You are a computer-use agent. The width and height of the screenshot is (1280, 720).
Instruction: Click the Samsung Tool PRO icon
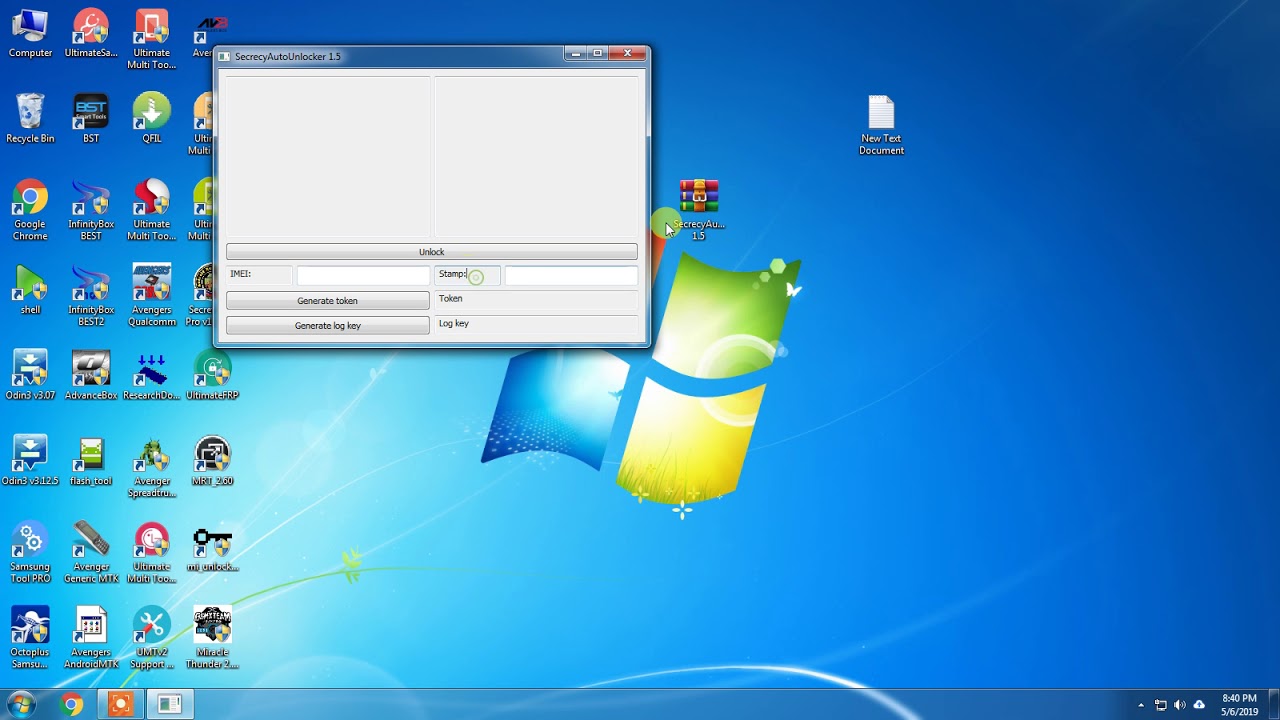(x=30, y=554)
